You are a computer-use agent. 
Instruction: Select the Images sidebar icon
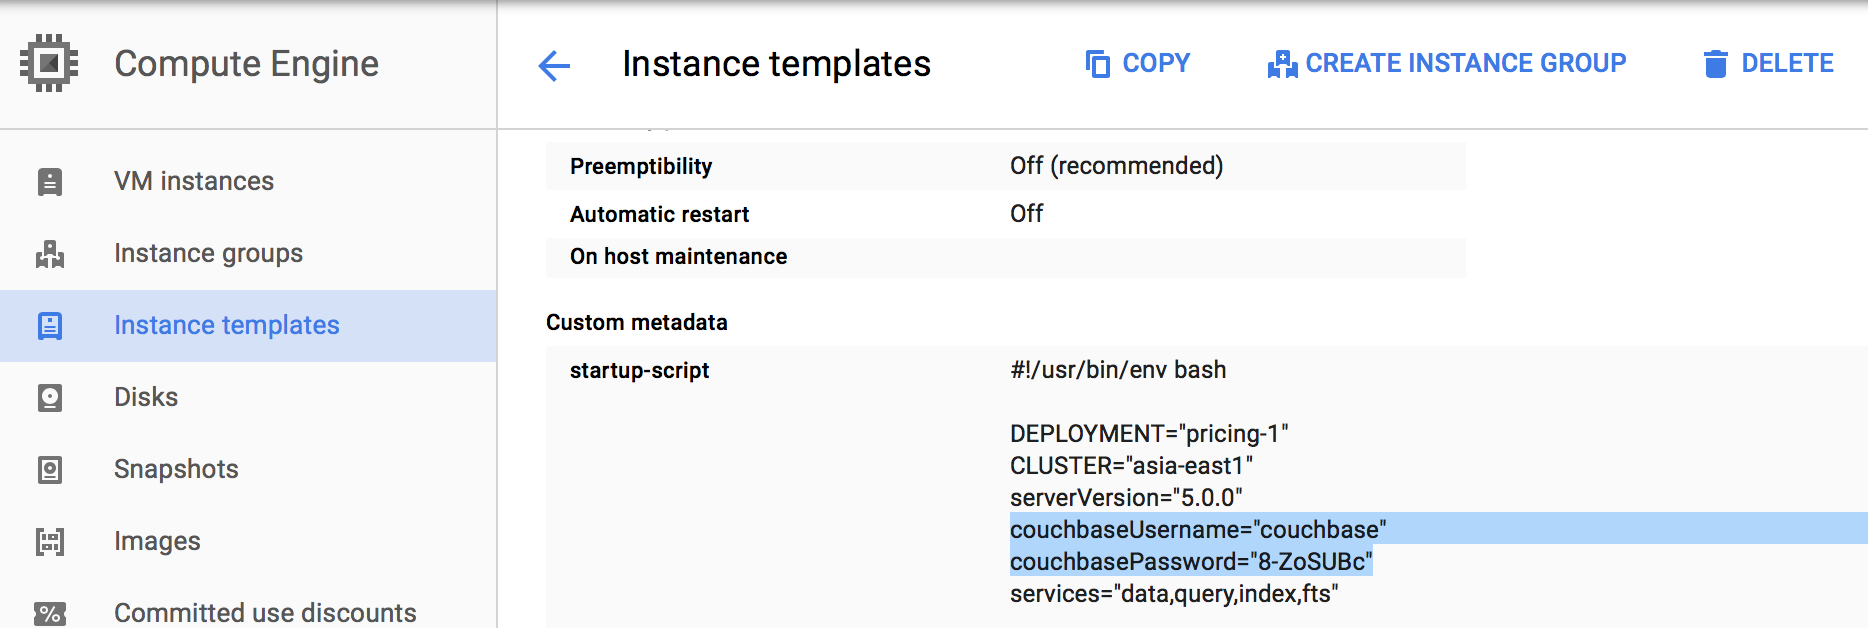(x=49, y=541)
